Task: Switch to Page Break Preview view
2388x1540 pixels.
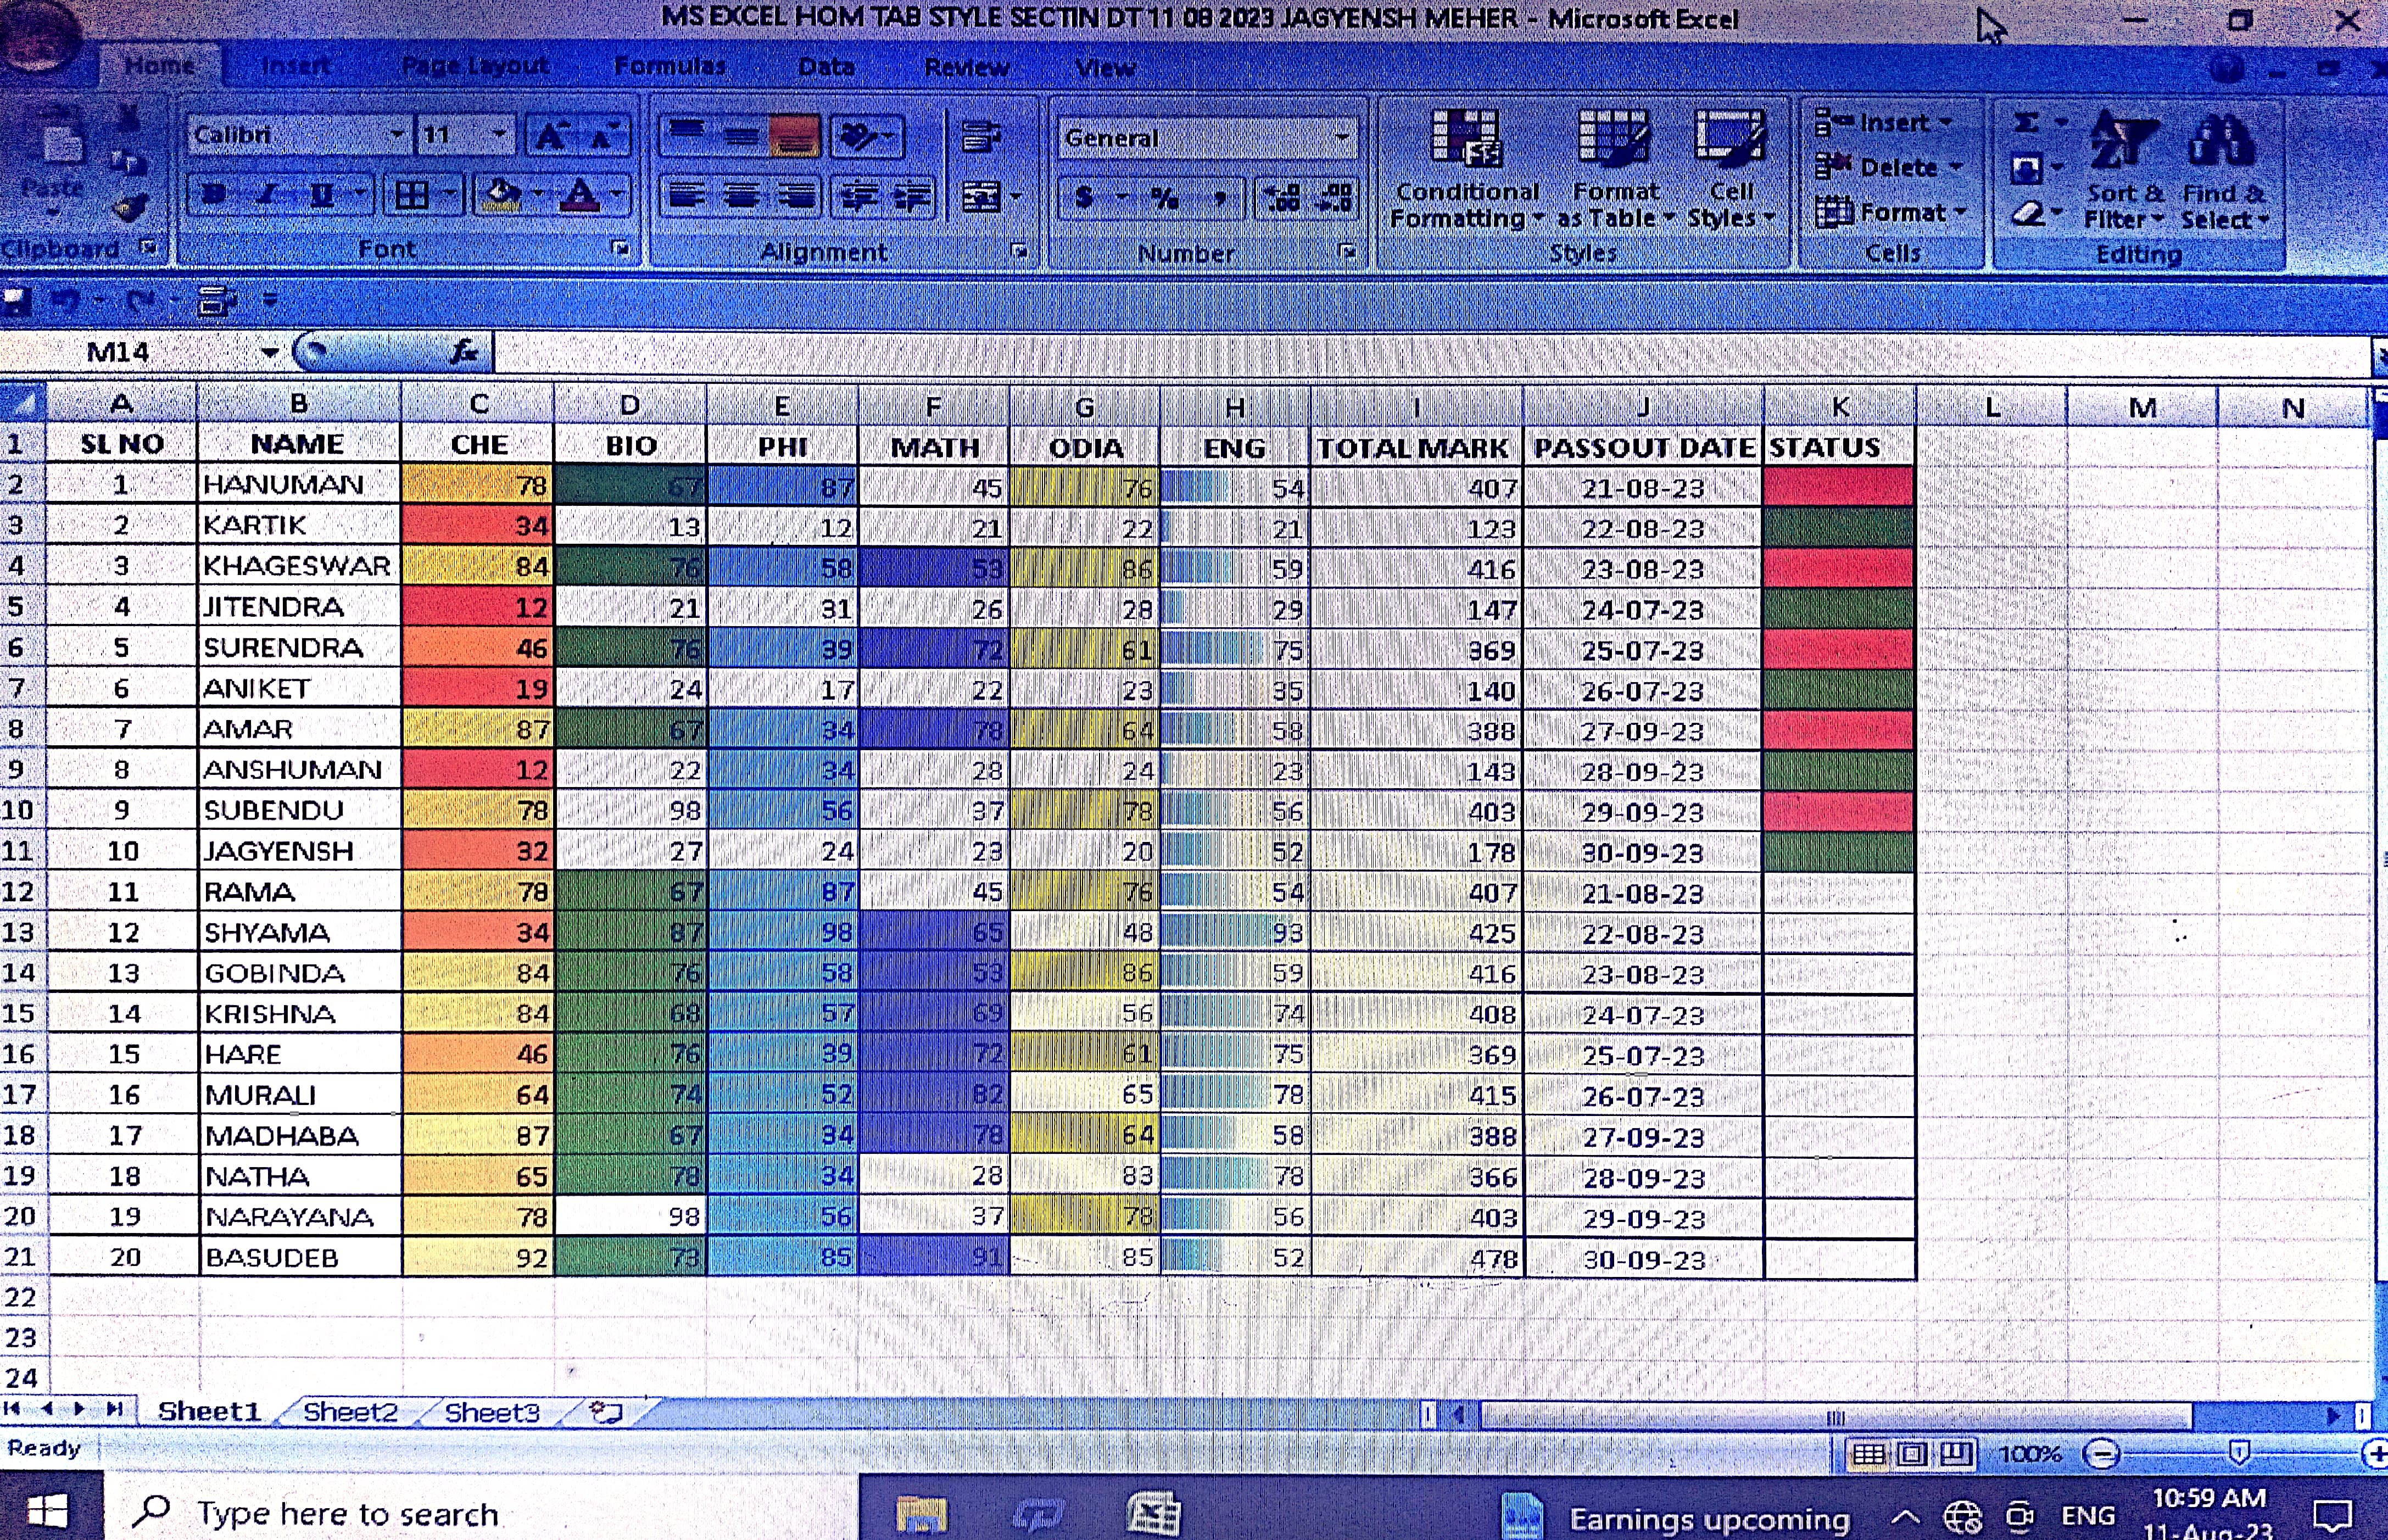Action: 1956,1453
